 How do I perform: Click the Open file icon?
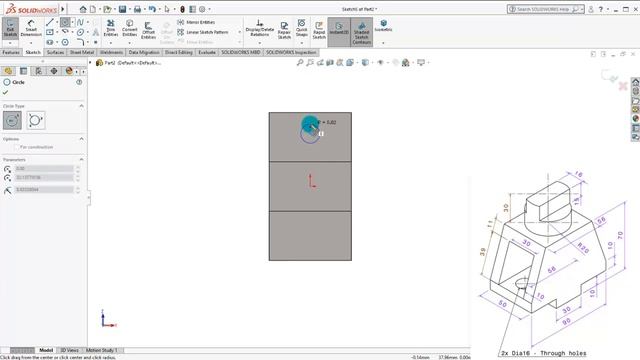107,9
